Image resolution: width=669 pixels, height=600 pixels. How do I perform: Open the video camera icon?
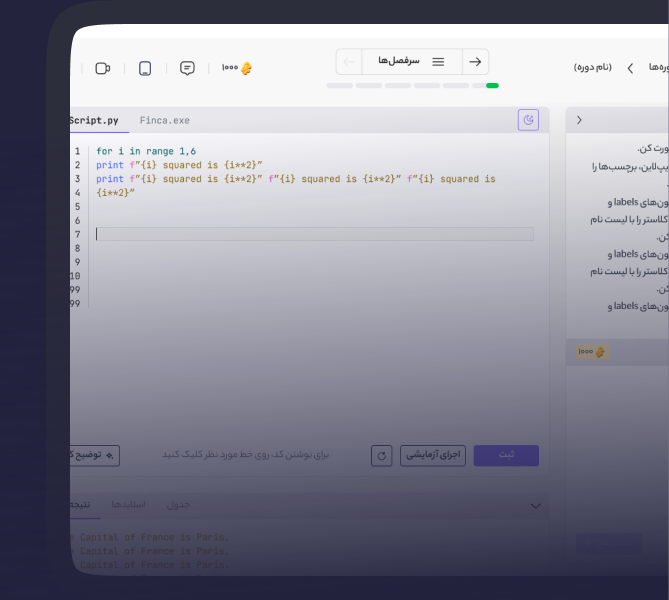(102, 68)
